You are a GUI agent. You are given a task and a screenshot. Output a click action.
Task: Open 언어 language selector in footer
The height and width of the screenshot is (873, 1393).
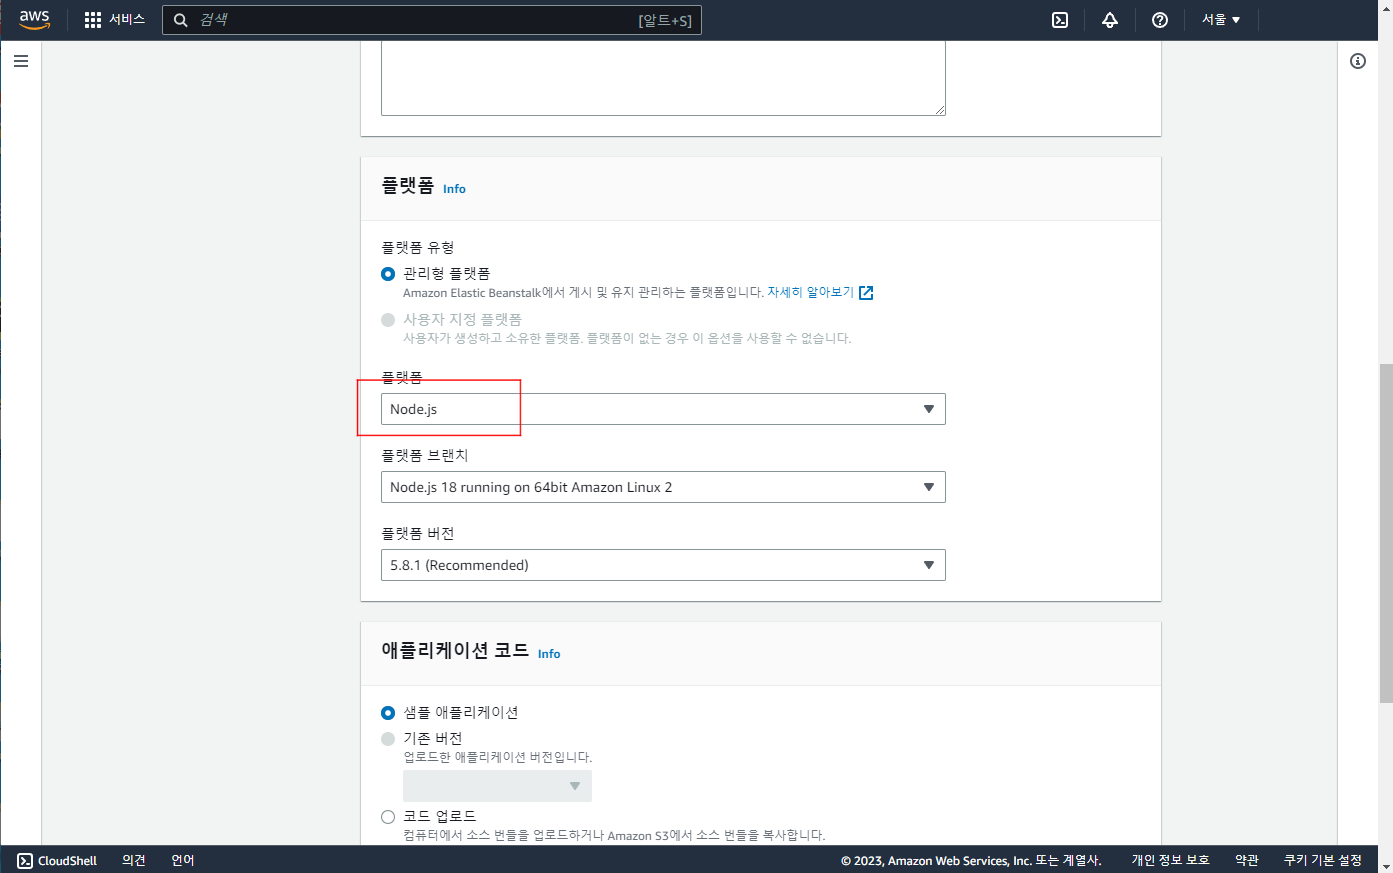coord(183,860)
